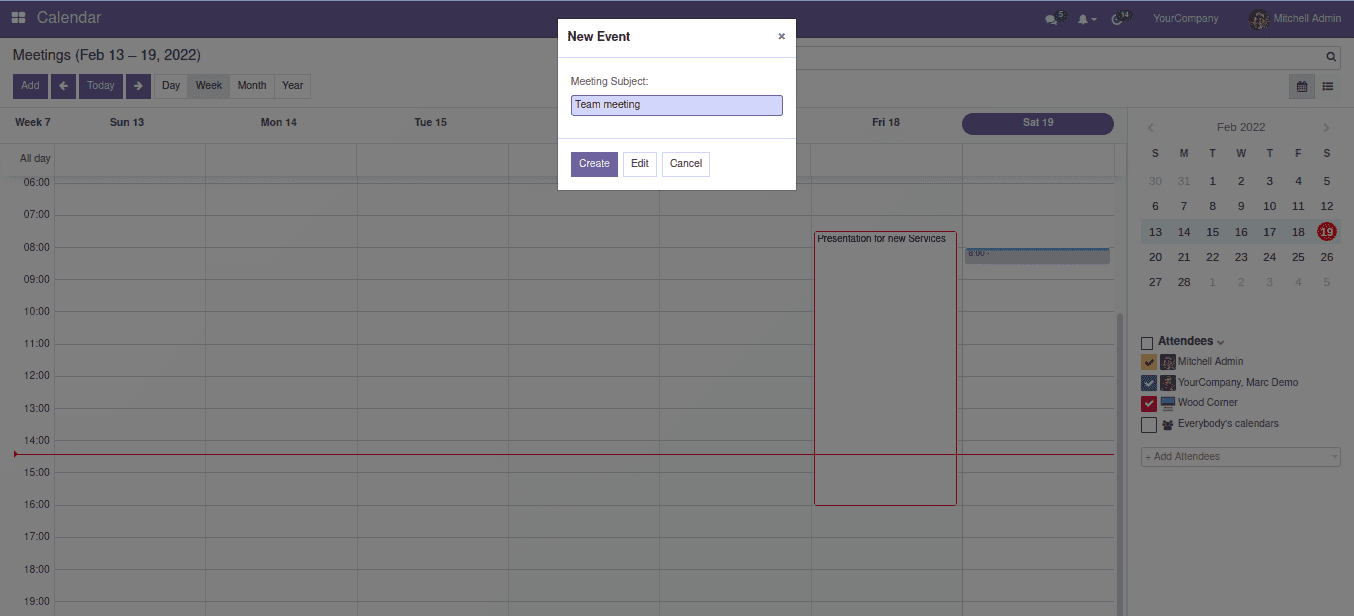The width and height of the screenshot is (1354, 616).
Task: Click the Meeting Subject input field
Action: coord(676,105)
